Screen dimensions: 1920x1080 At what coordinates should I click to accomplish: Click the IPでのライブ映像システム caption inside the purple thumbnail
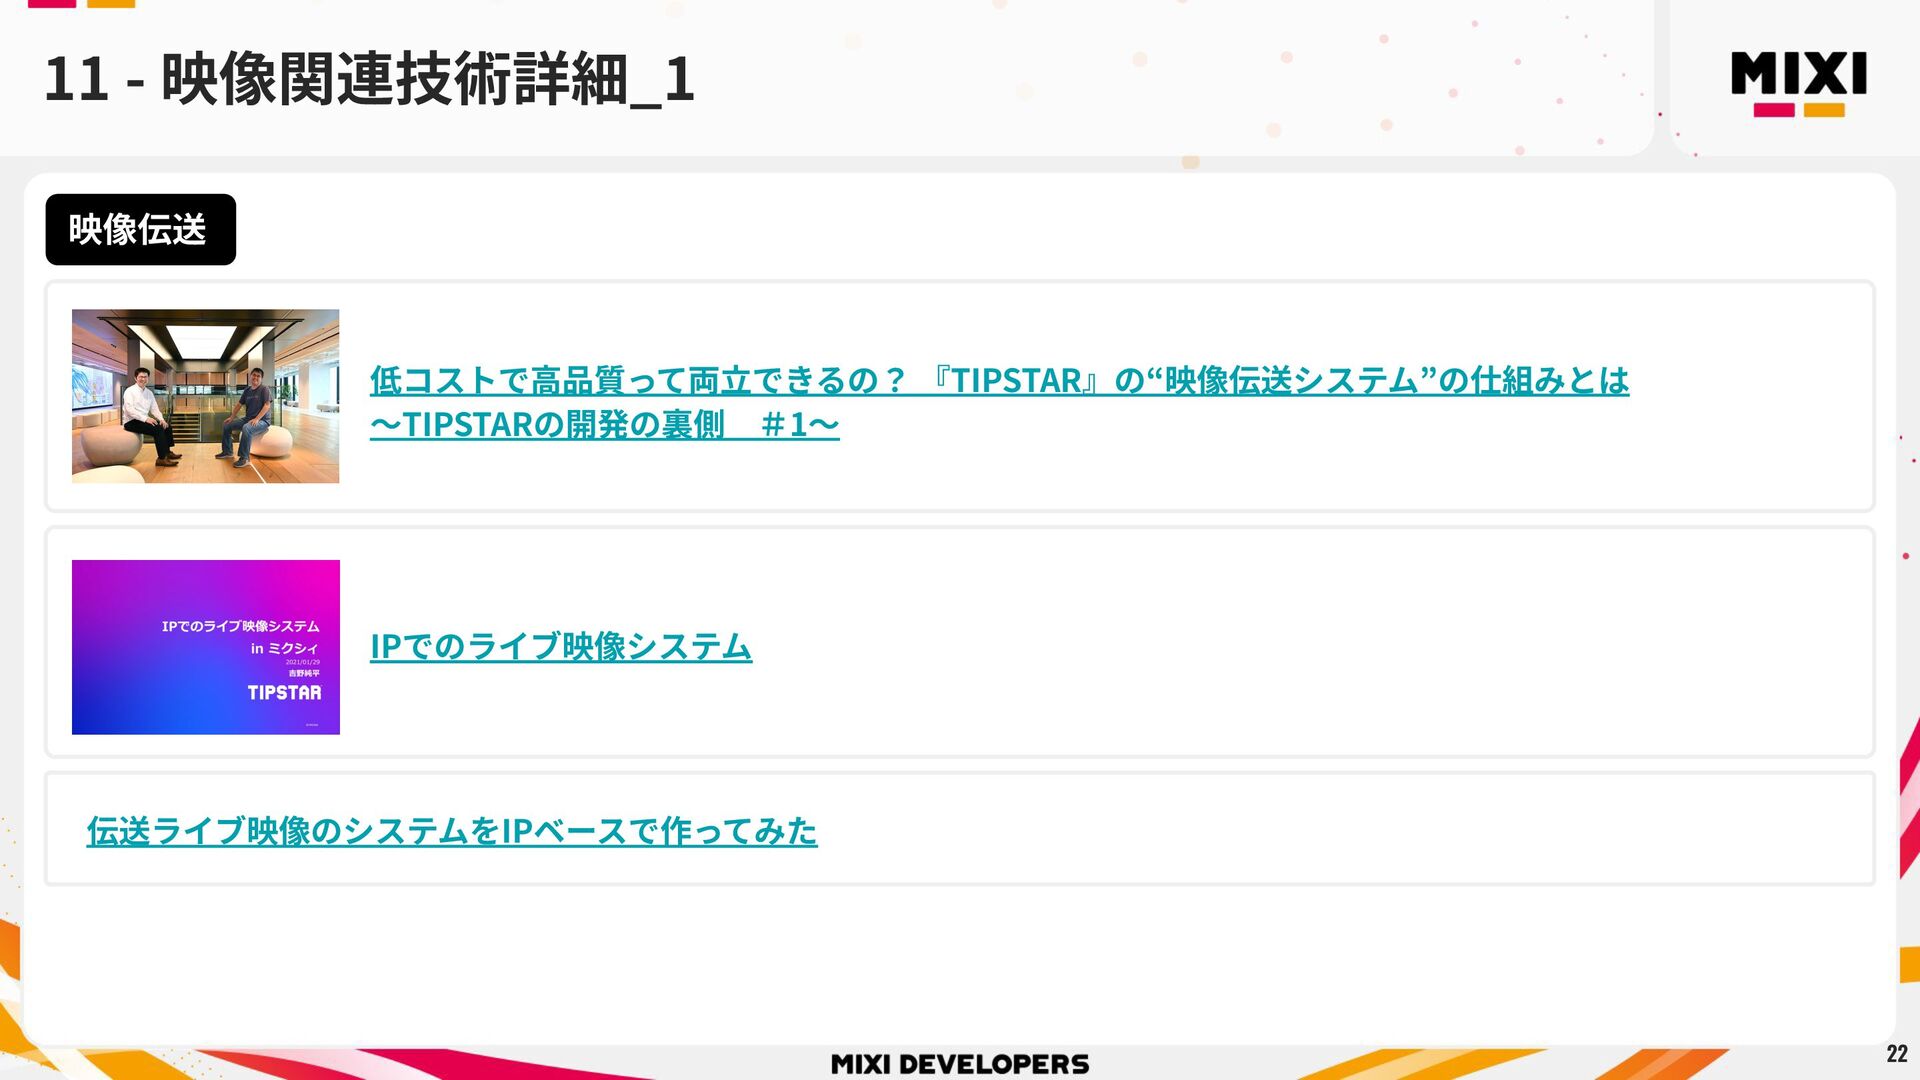pos(240,626)
